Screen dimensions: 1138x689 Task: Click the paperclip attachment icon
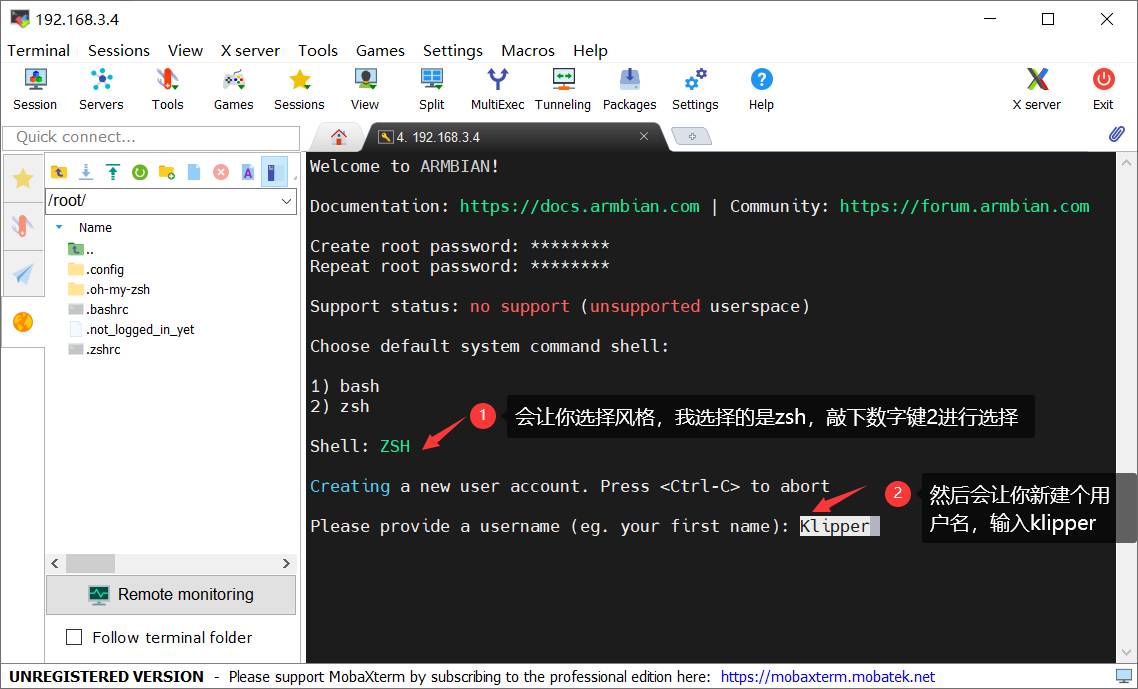point(1116,134)
